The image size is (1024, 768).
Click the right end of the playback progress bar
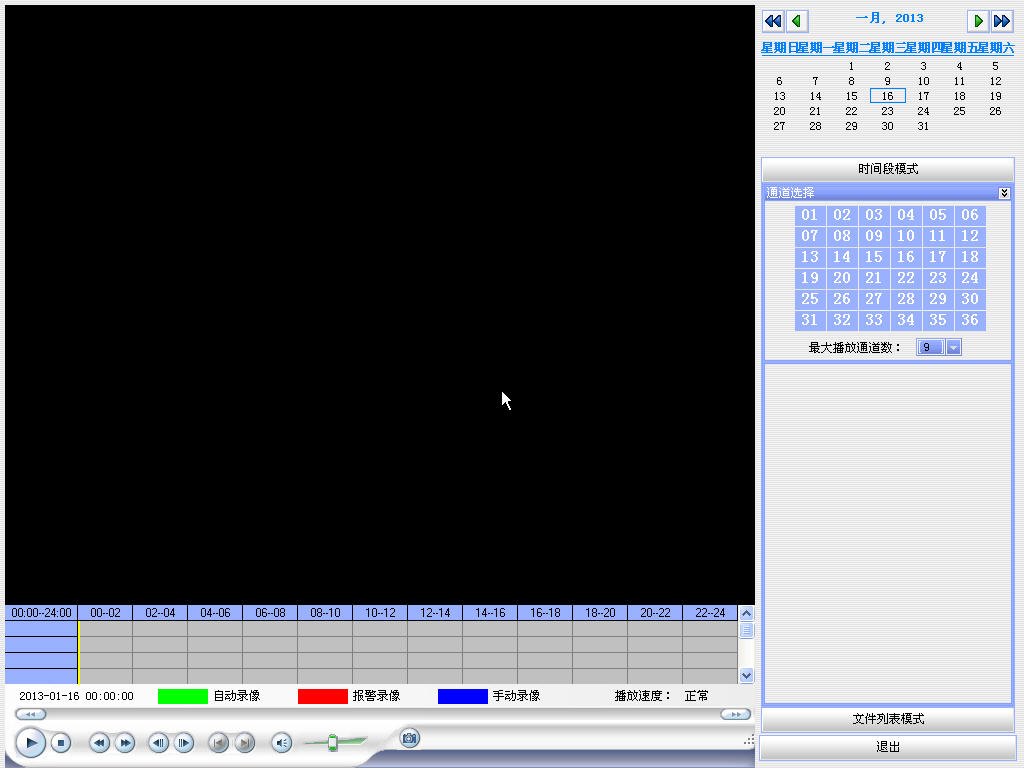tap(735, 714)
